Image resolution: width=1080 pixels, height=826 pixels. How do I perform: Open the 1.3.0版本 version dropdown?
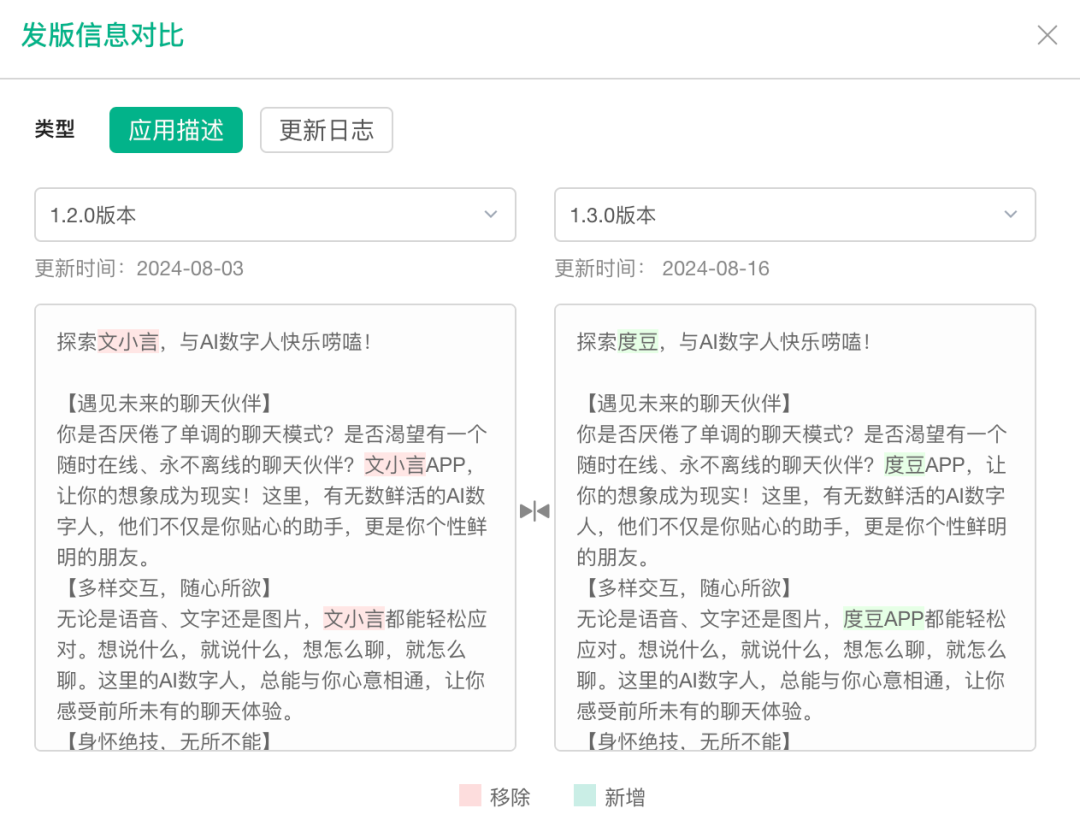pos(795,215)
